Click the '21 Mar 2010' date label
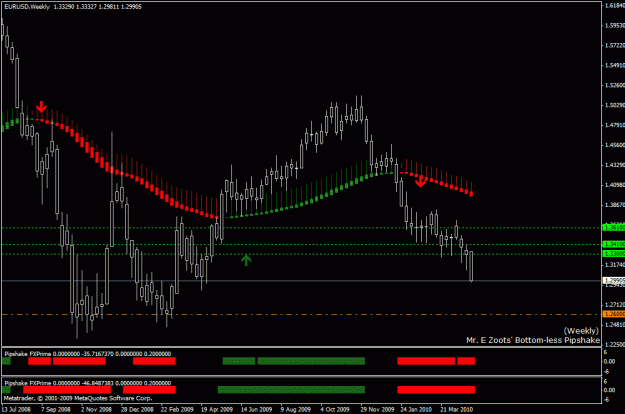The image size is (625, 414). [x=457, y=409]
